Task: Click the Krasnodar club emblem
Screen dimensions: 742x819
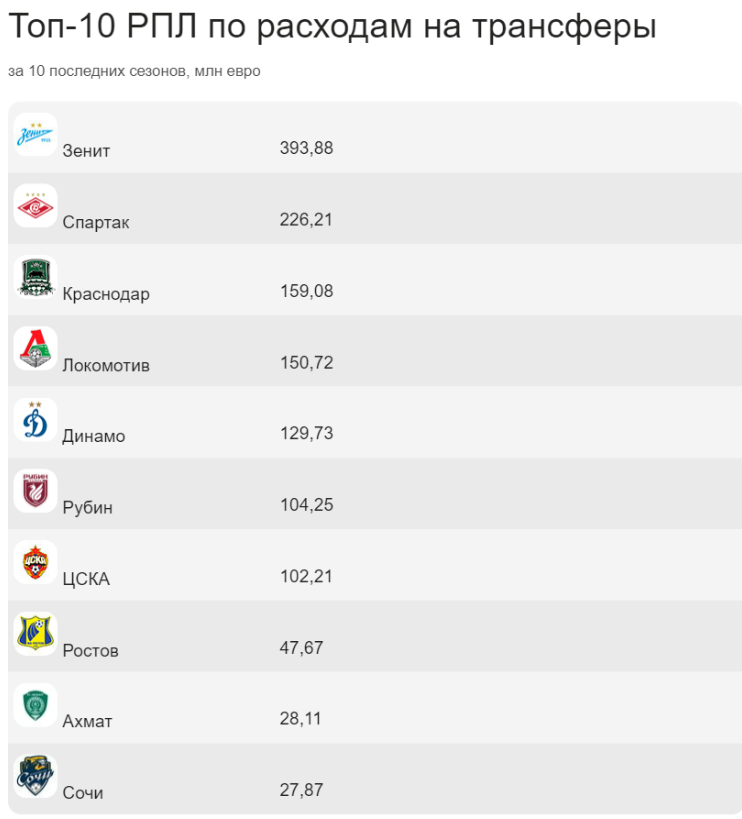Action: pyautogui.click(x=35, y=277)
